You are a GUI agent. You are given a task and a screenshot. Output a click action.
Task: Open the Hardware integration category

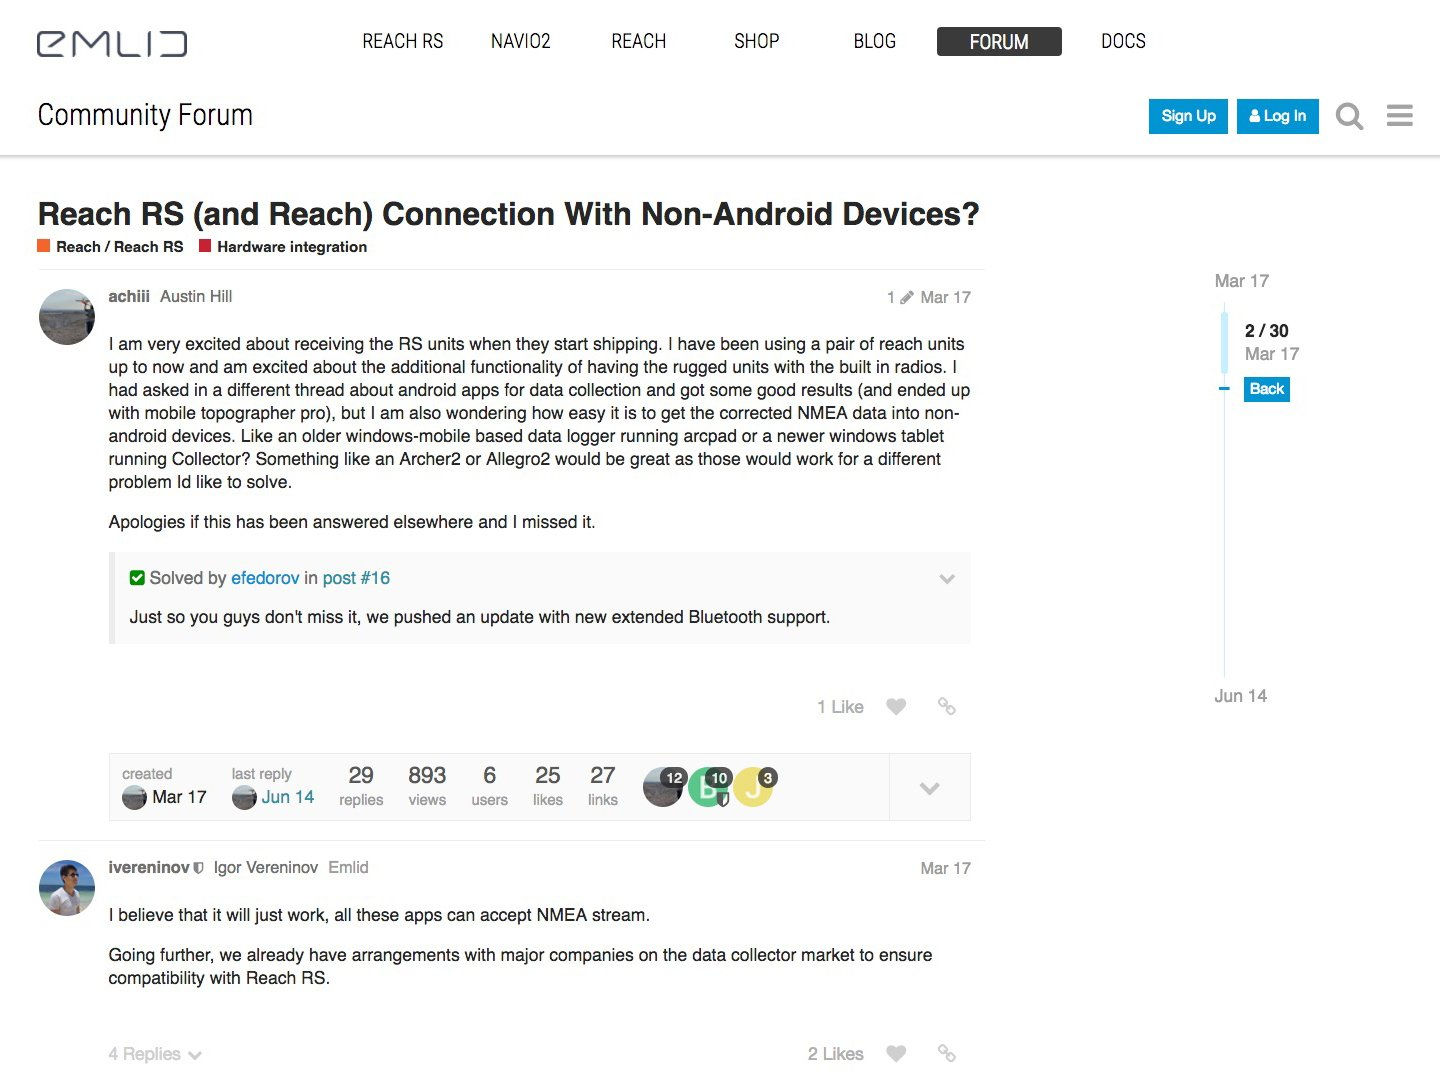click(283, 247)
